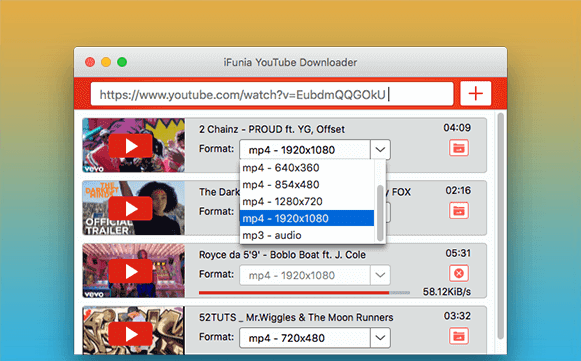This screenshot has height=361, width=581.
Task: Click greyed mp4 - 1920x1080 format field of Boblo Boat
Action: [x=305, y=275]
